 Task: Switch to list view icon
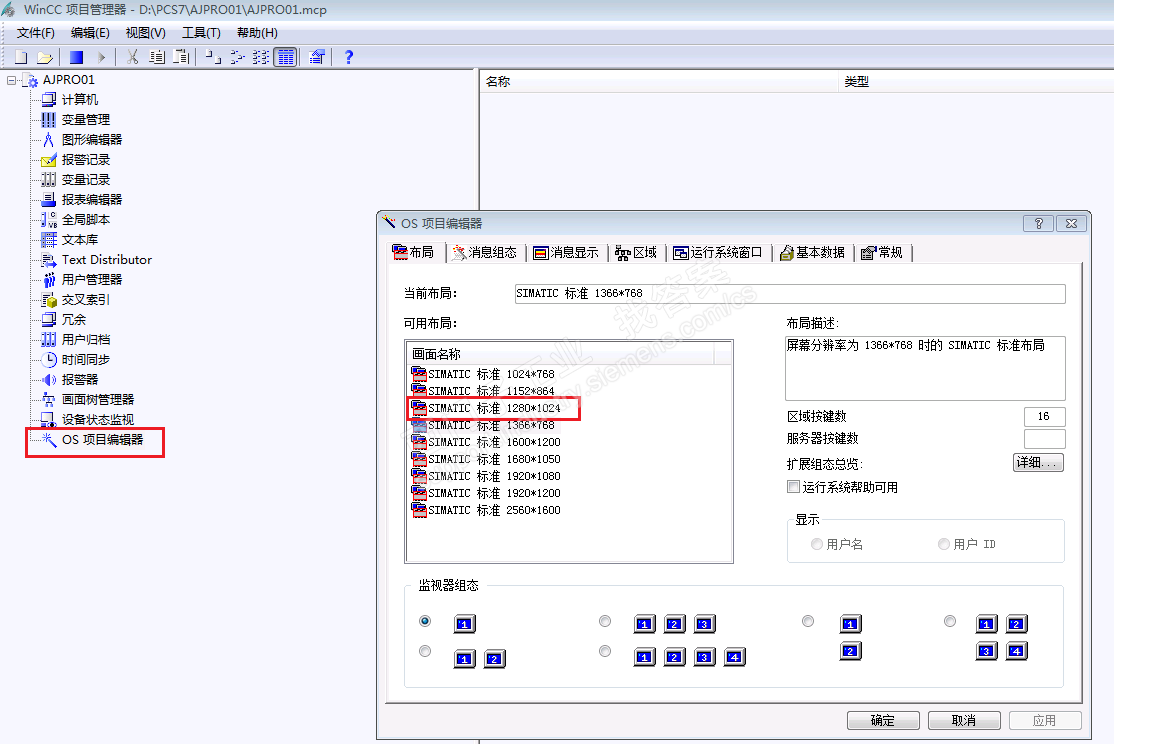click(x=260, y=57)
